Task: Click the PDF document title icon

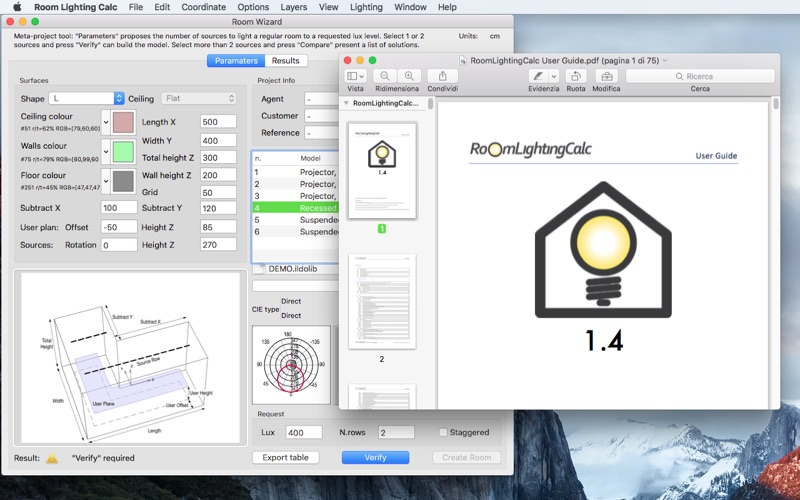Action: click(x=463, y=60)
